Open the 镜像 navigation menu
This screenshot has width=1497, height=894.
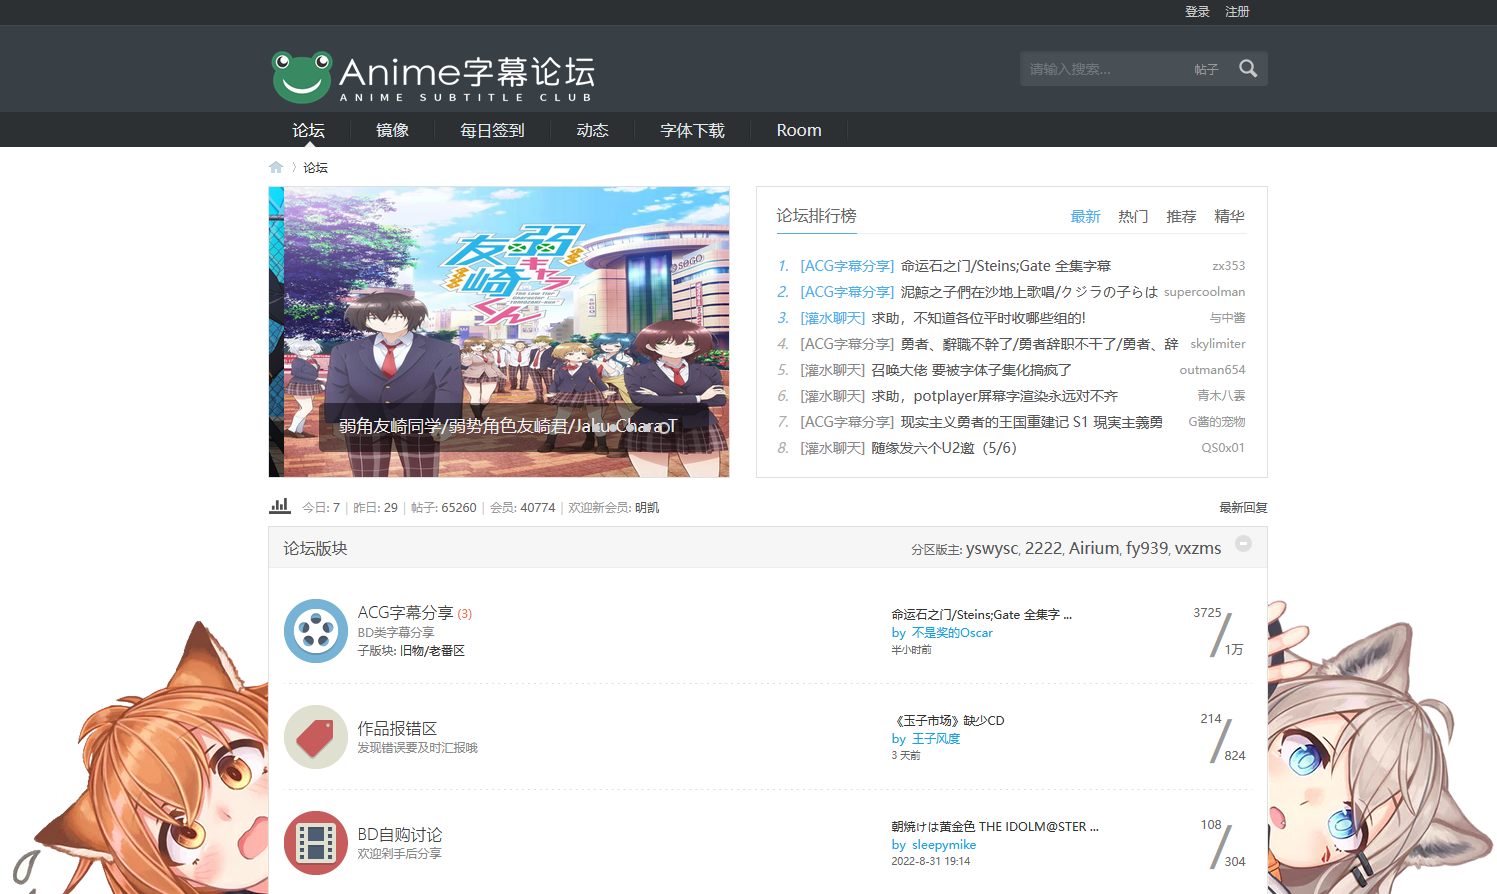[392, 130]
